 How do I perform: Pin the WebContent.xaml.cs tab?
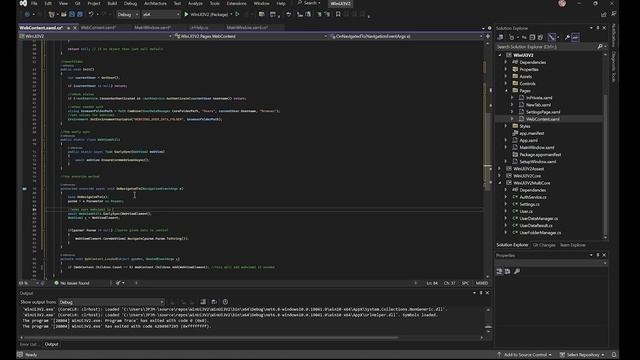pos(69,28)
